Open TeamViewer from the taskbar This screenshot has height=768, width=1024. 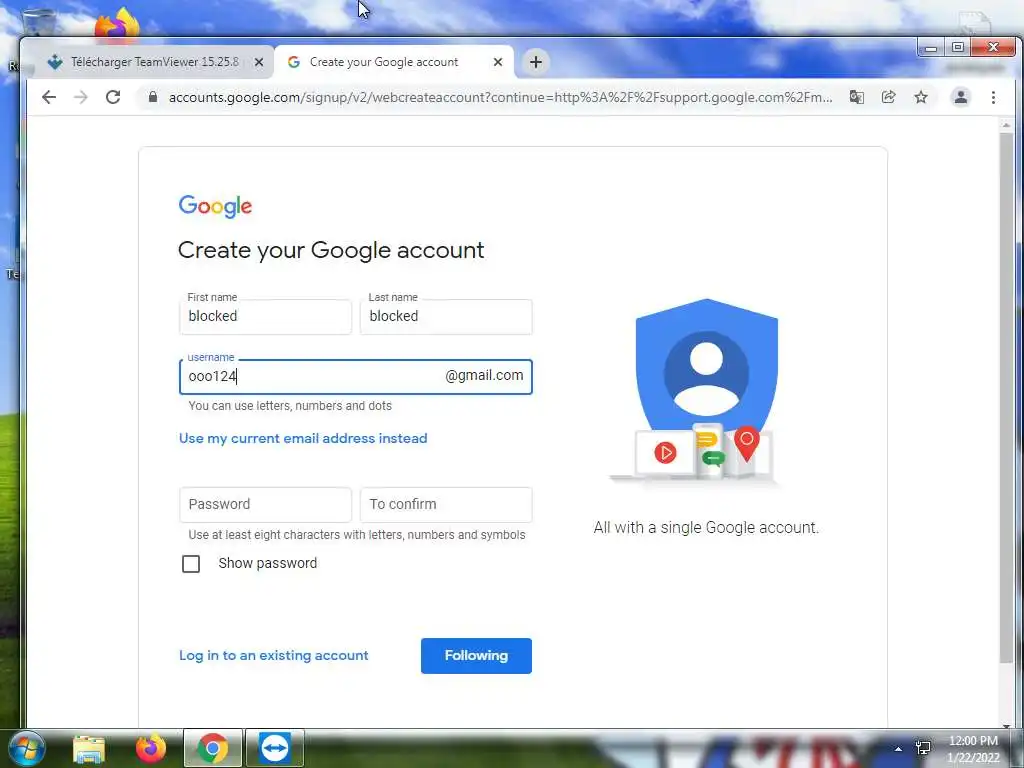pyautogui.click(x=274, y=748)
